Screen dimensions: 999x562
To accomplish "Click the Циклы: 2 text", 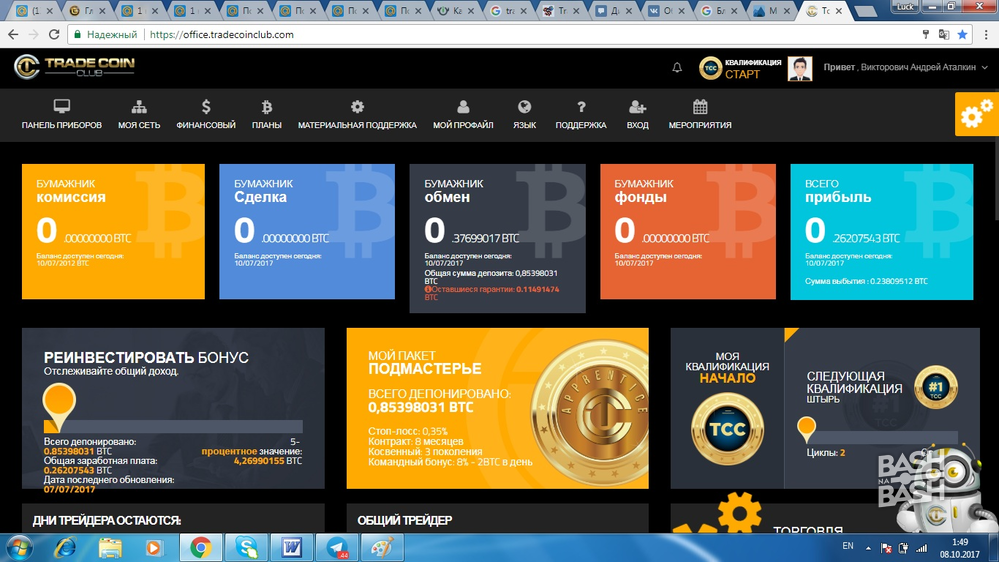I will (826, 452).
